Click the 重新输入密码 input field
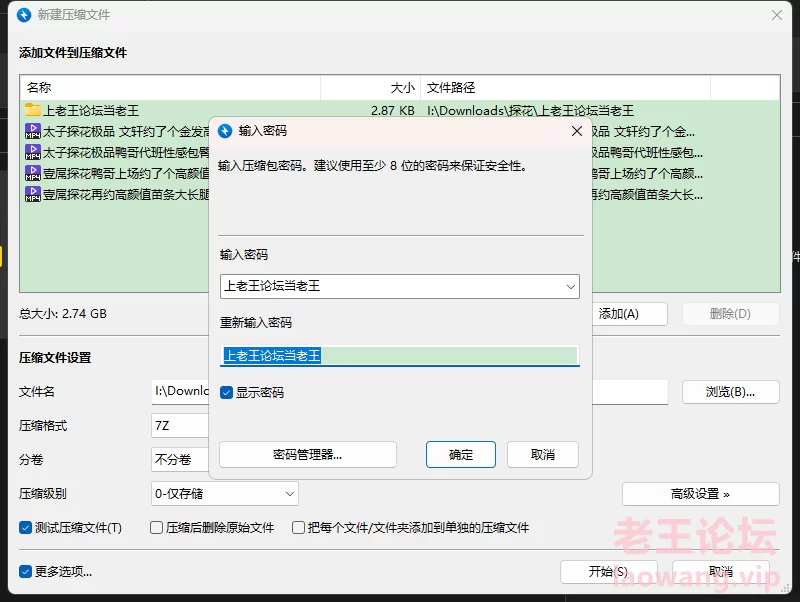 (x=400, y=356)
